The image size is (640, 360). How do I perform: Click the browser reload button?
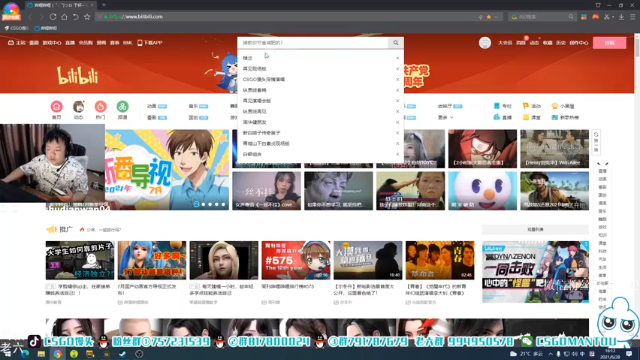click(53, 17)
